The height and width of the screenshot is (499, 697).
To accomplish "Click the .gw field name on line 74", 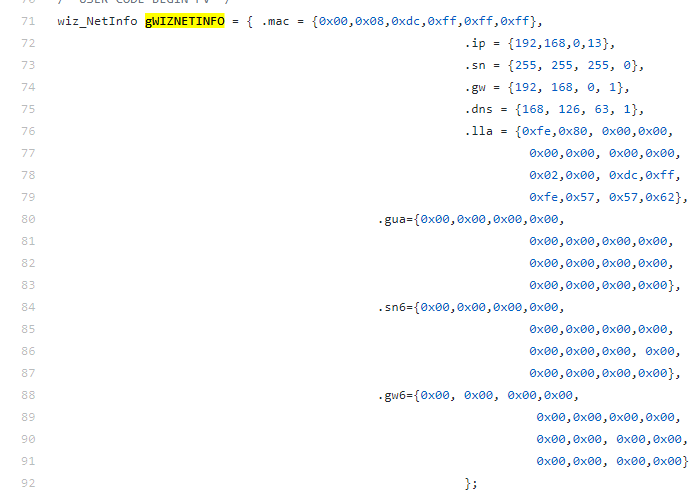I will coord(475,87).
